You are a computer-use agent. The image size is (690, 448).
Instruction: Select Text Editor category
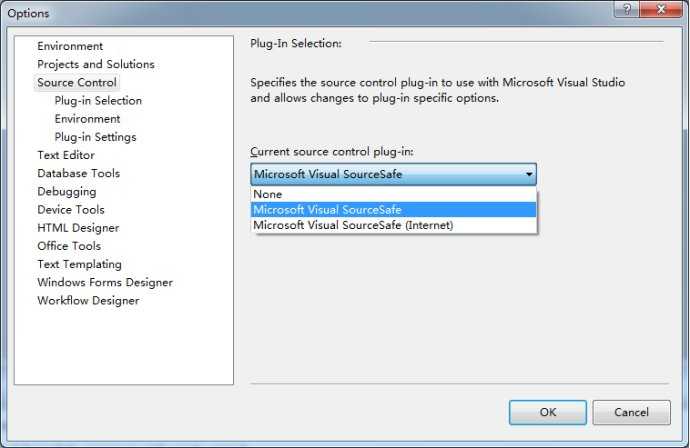coord(66,155)
